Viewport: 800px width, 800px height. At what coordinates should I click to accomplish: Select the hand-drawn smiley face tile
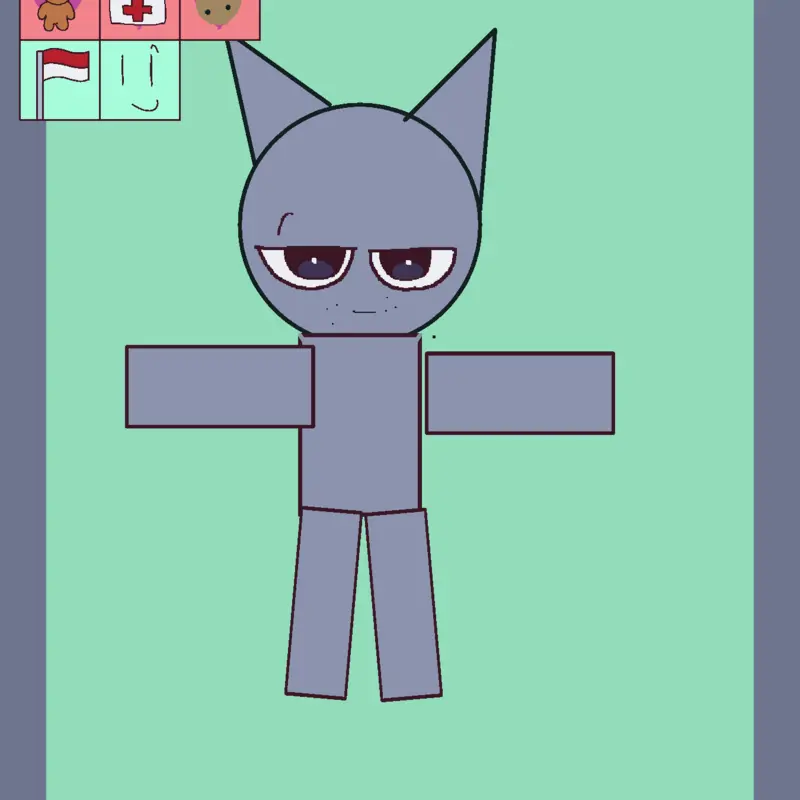coord(140,80)
